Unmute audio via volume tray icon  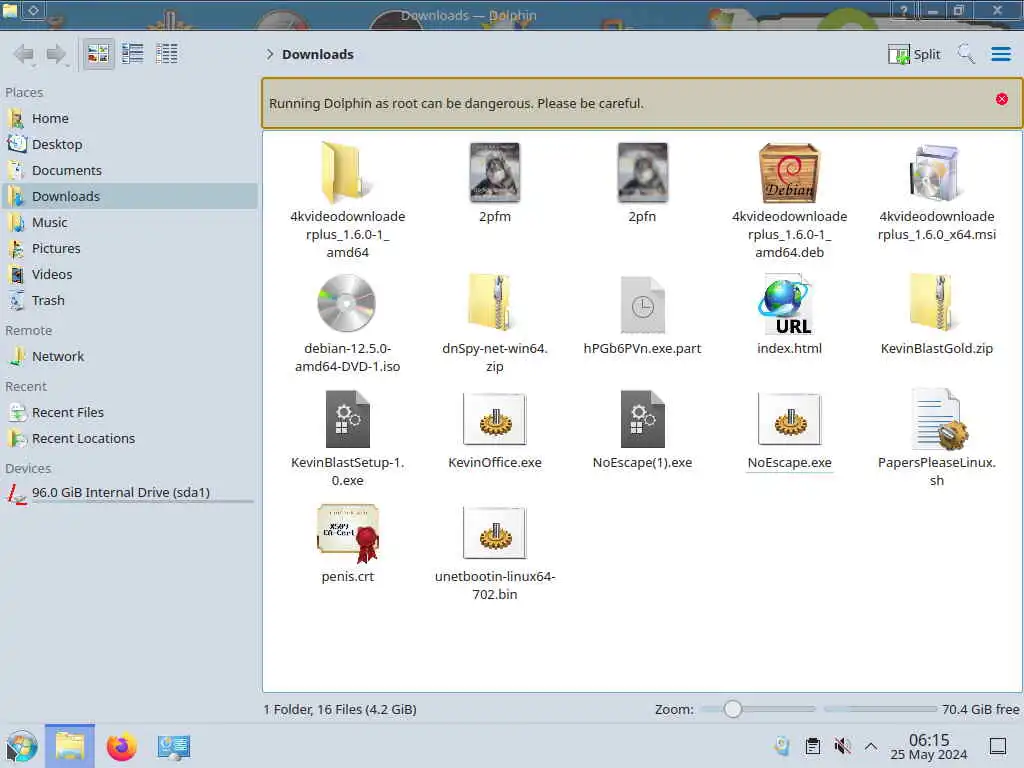[x=842, y=746]
